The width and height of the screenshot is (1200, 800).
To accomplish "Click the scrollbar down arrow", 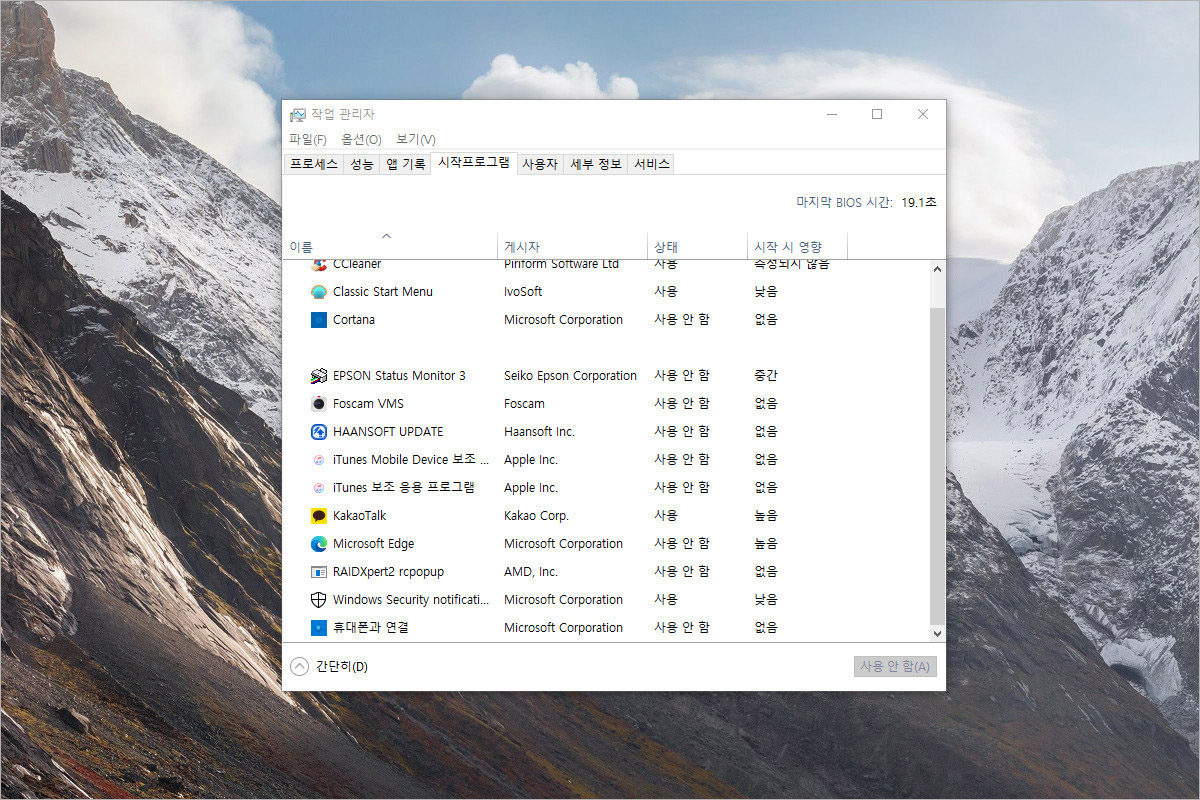I will tap(937, 634).
